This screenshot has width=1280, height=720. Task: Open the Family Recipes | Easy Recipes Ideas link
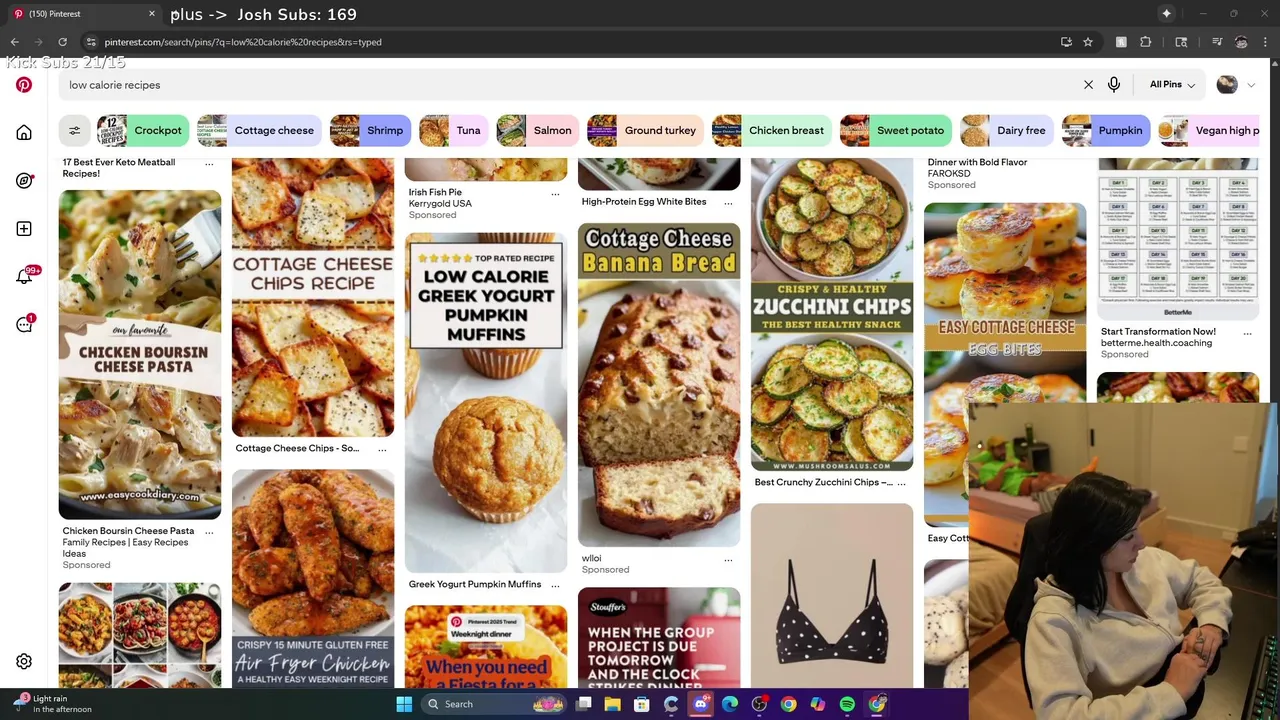pos(125,548)
